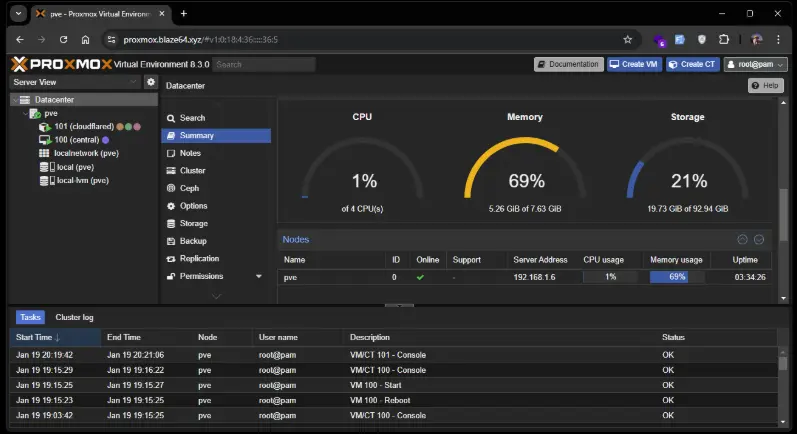797x434 pixels.
Task: Open the browser extensions puzzle icon
Action: [x=724, y=39]
